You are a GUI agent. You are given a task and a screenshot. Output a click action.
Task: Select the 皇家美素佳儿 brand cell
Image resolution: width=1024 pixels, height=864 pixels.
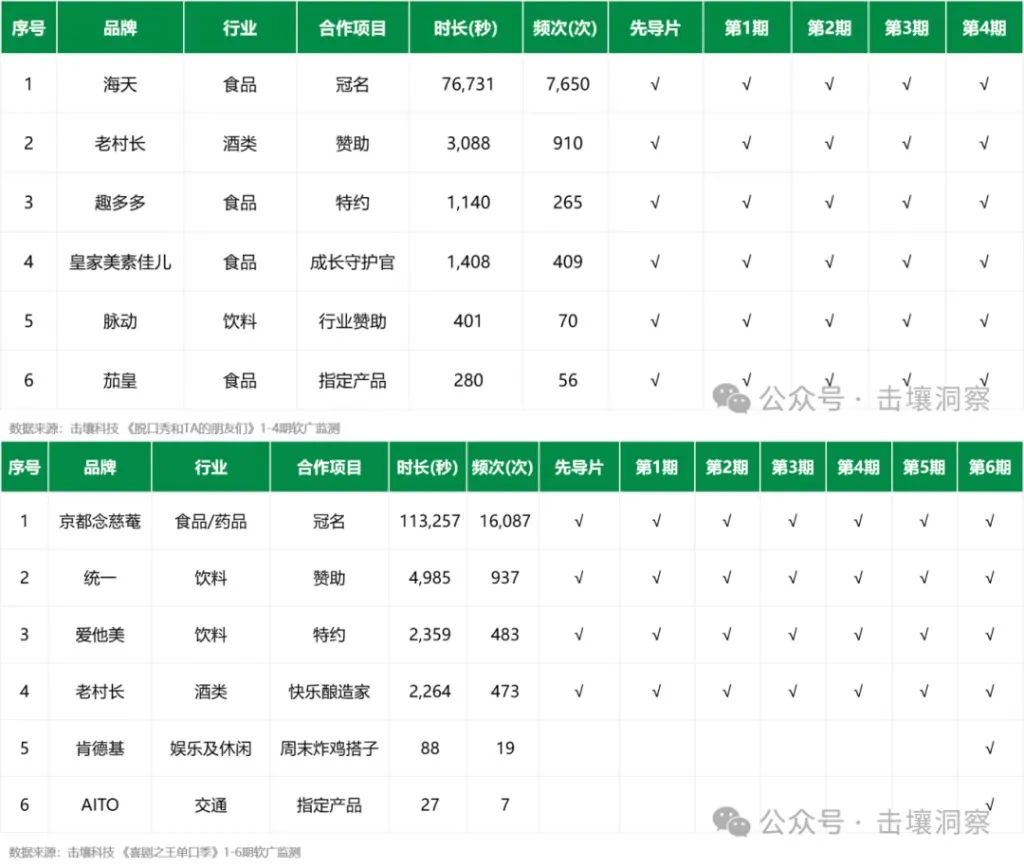(120, 262)
